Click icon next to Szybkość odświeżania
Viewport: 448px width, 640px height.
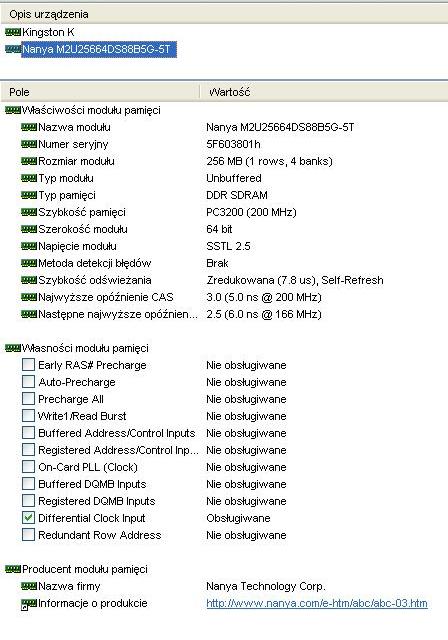pyautogui.click(x=29, y=280)
